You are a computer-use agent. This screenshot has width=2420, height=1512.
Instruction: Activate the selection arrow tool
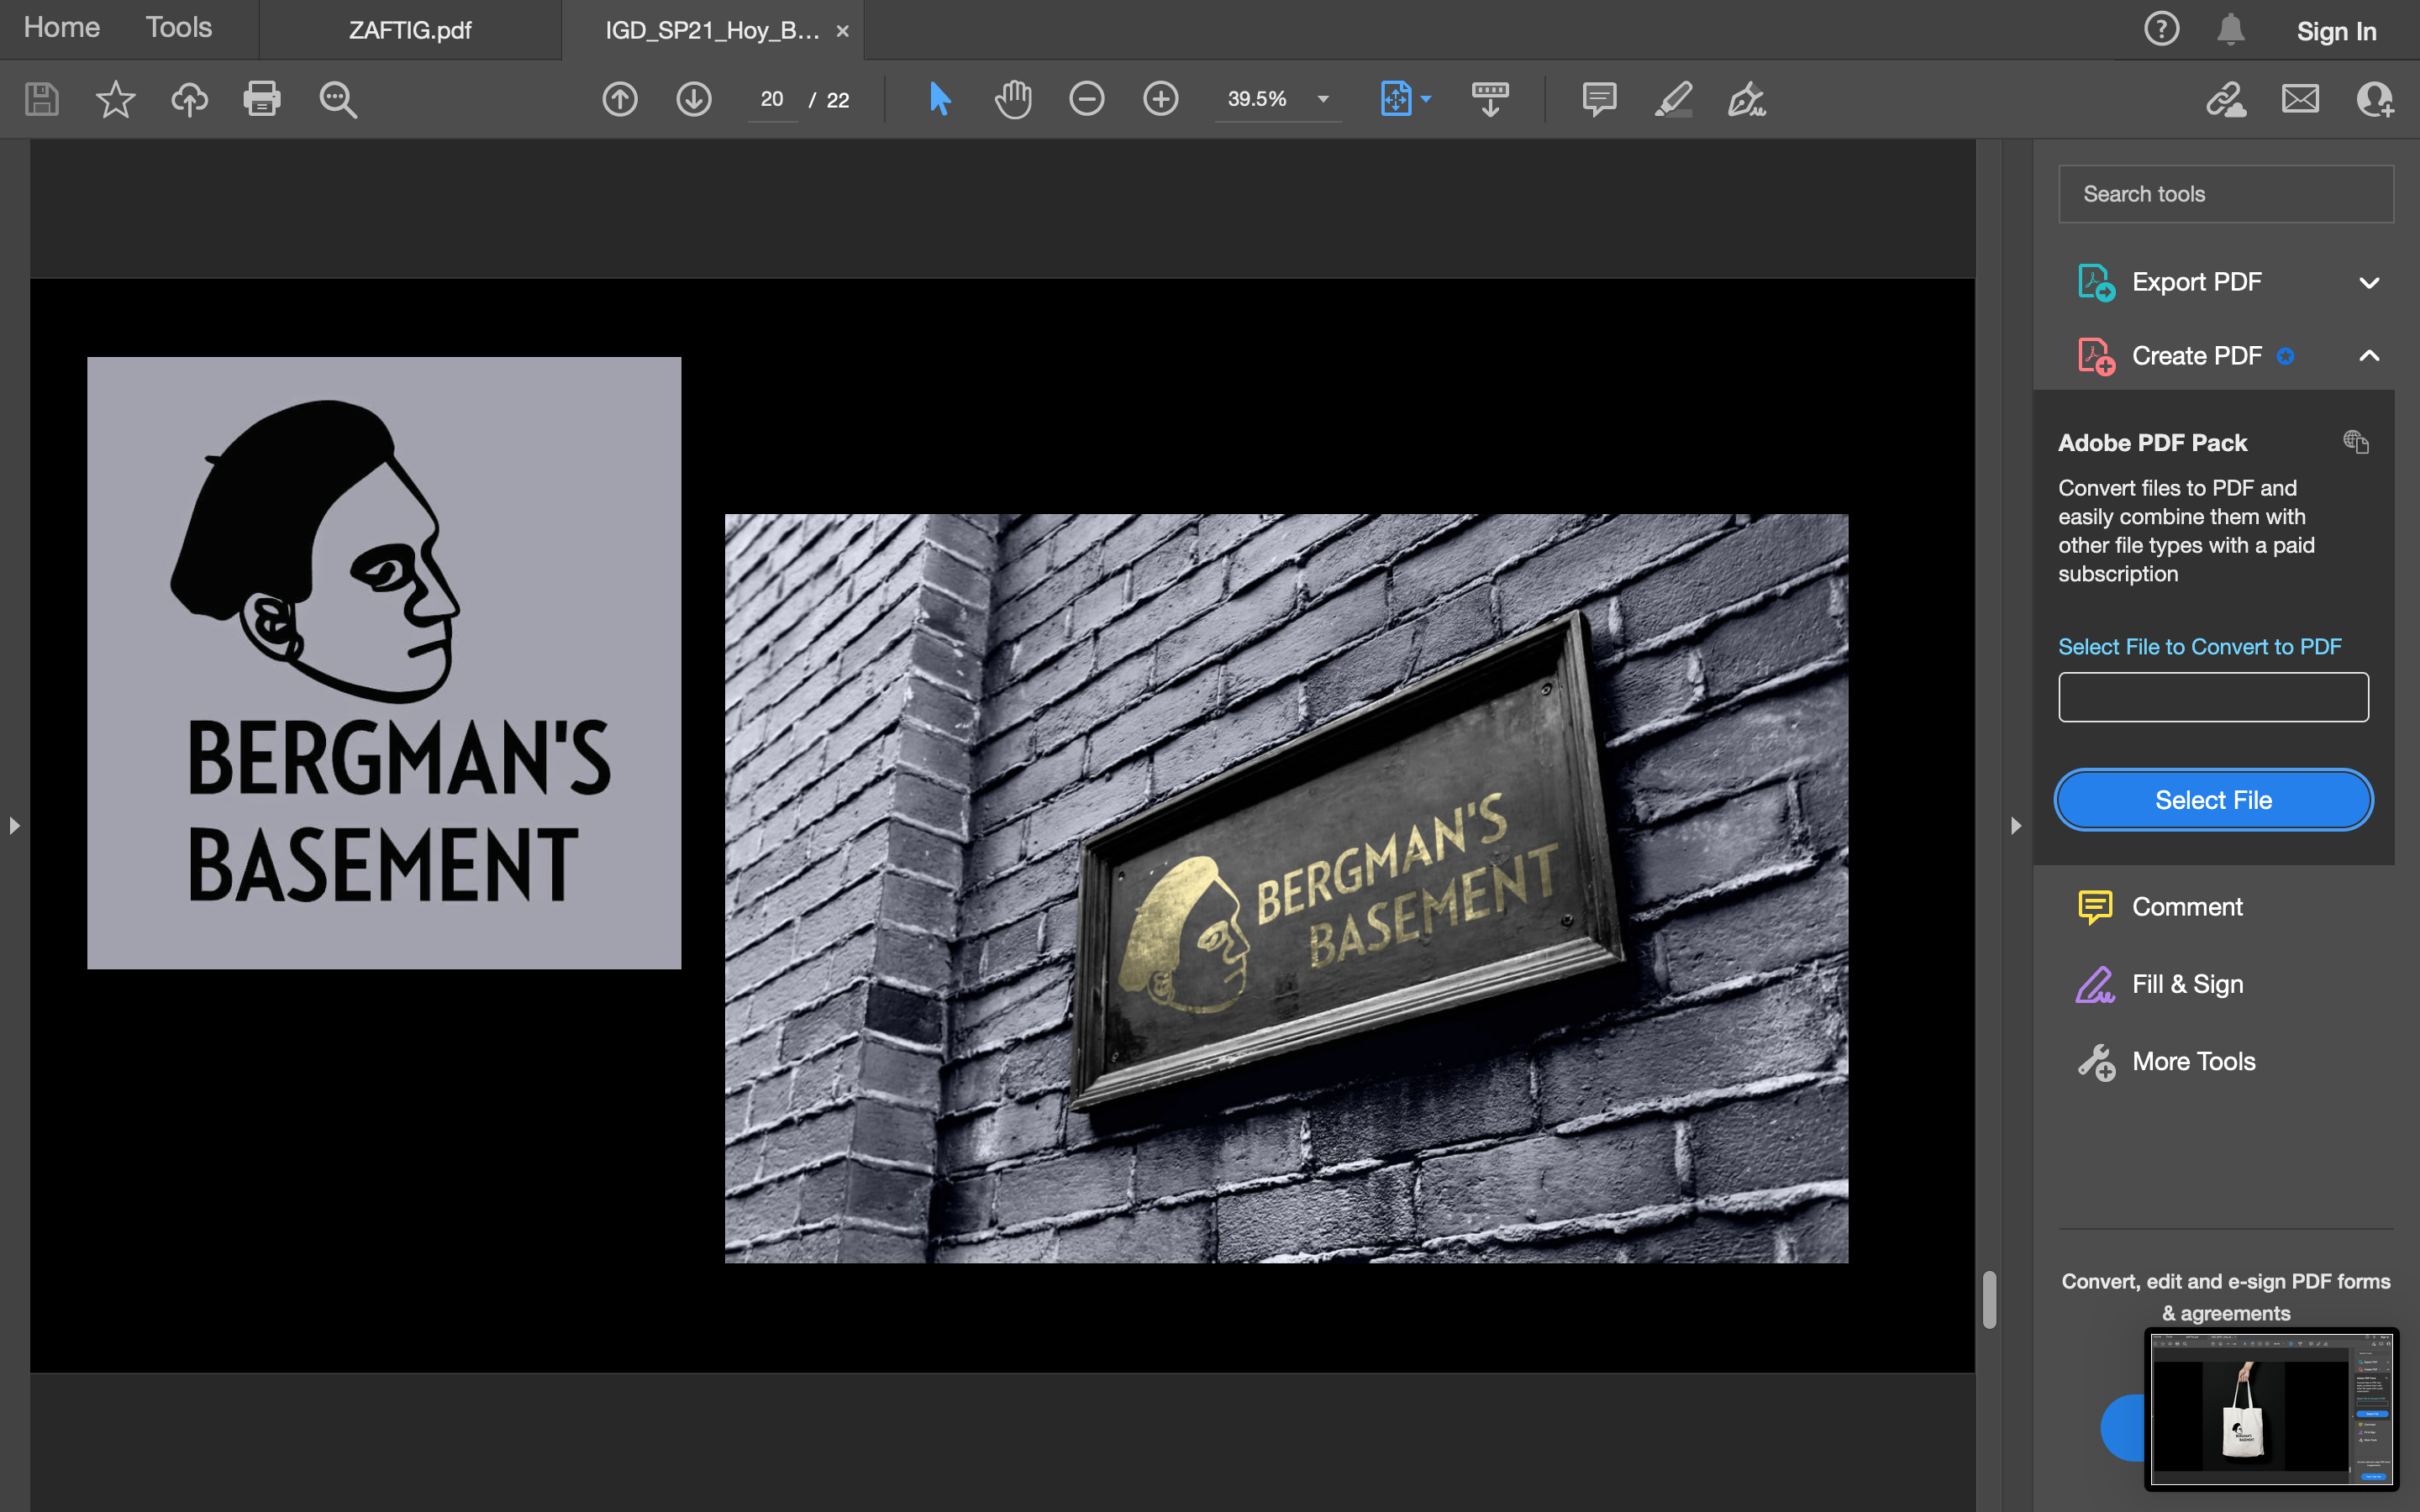click(939, 99)
